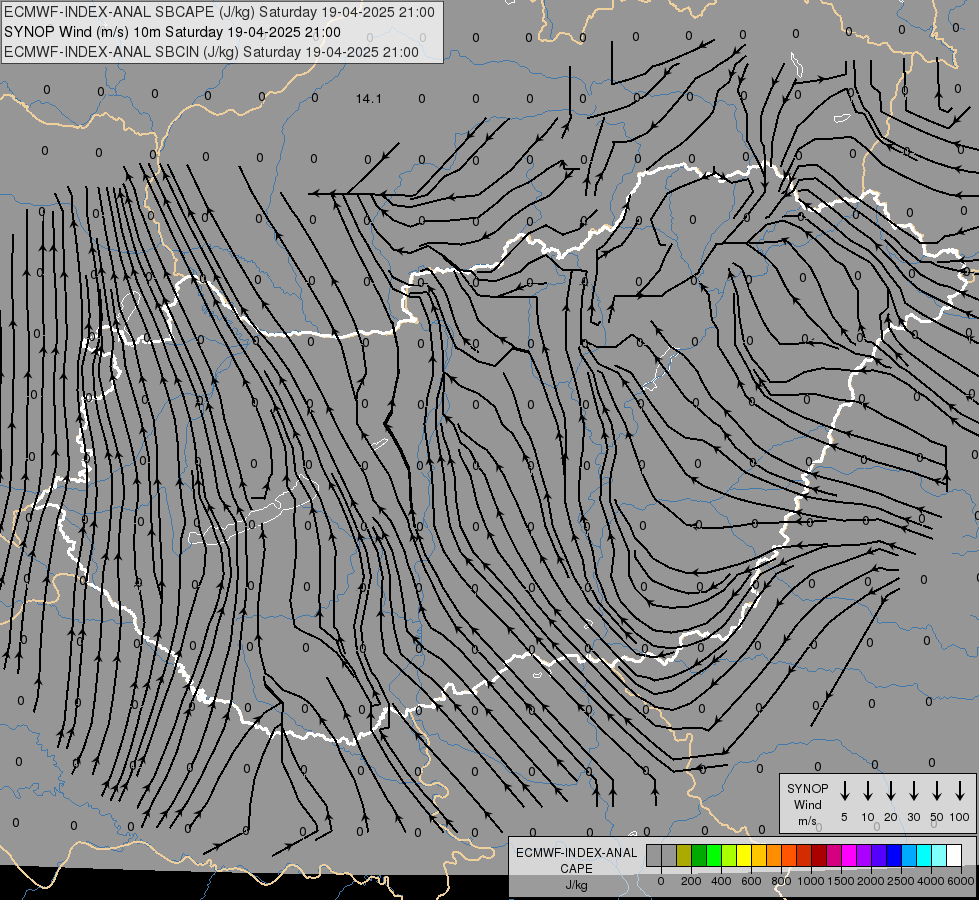Select the dark green CAPE legend swatch
Viewport: 979px width, 900px height.
click(x=699, y=855)
